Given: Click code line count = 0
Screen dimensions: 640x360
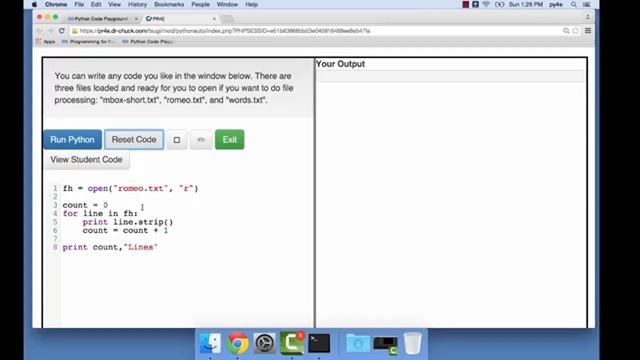Looking at the screenshot, I should [85, 205].
